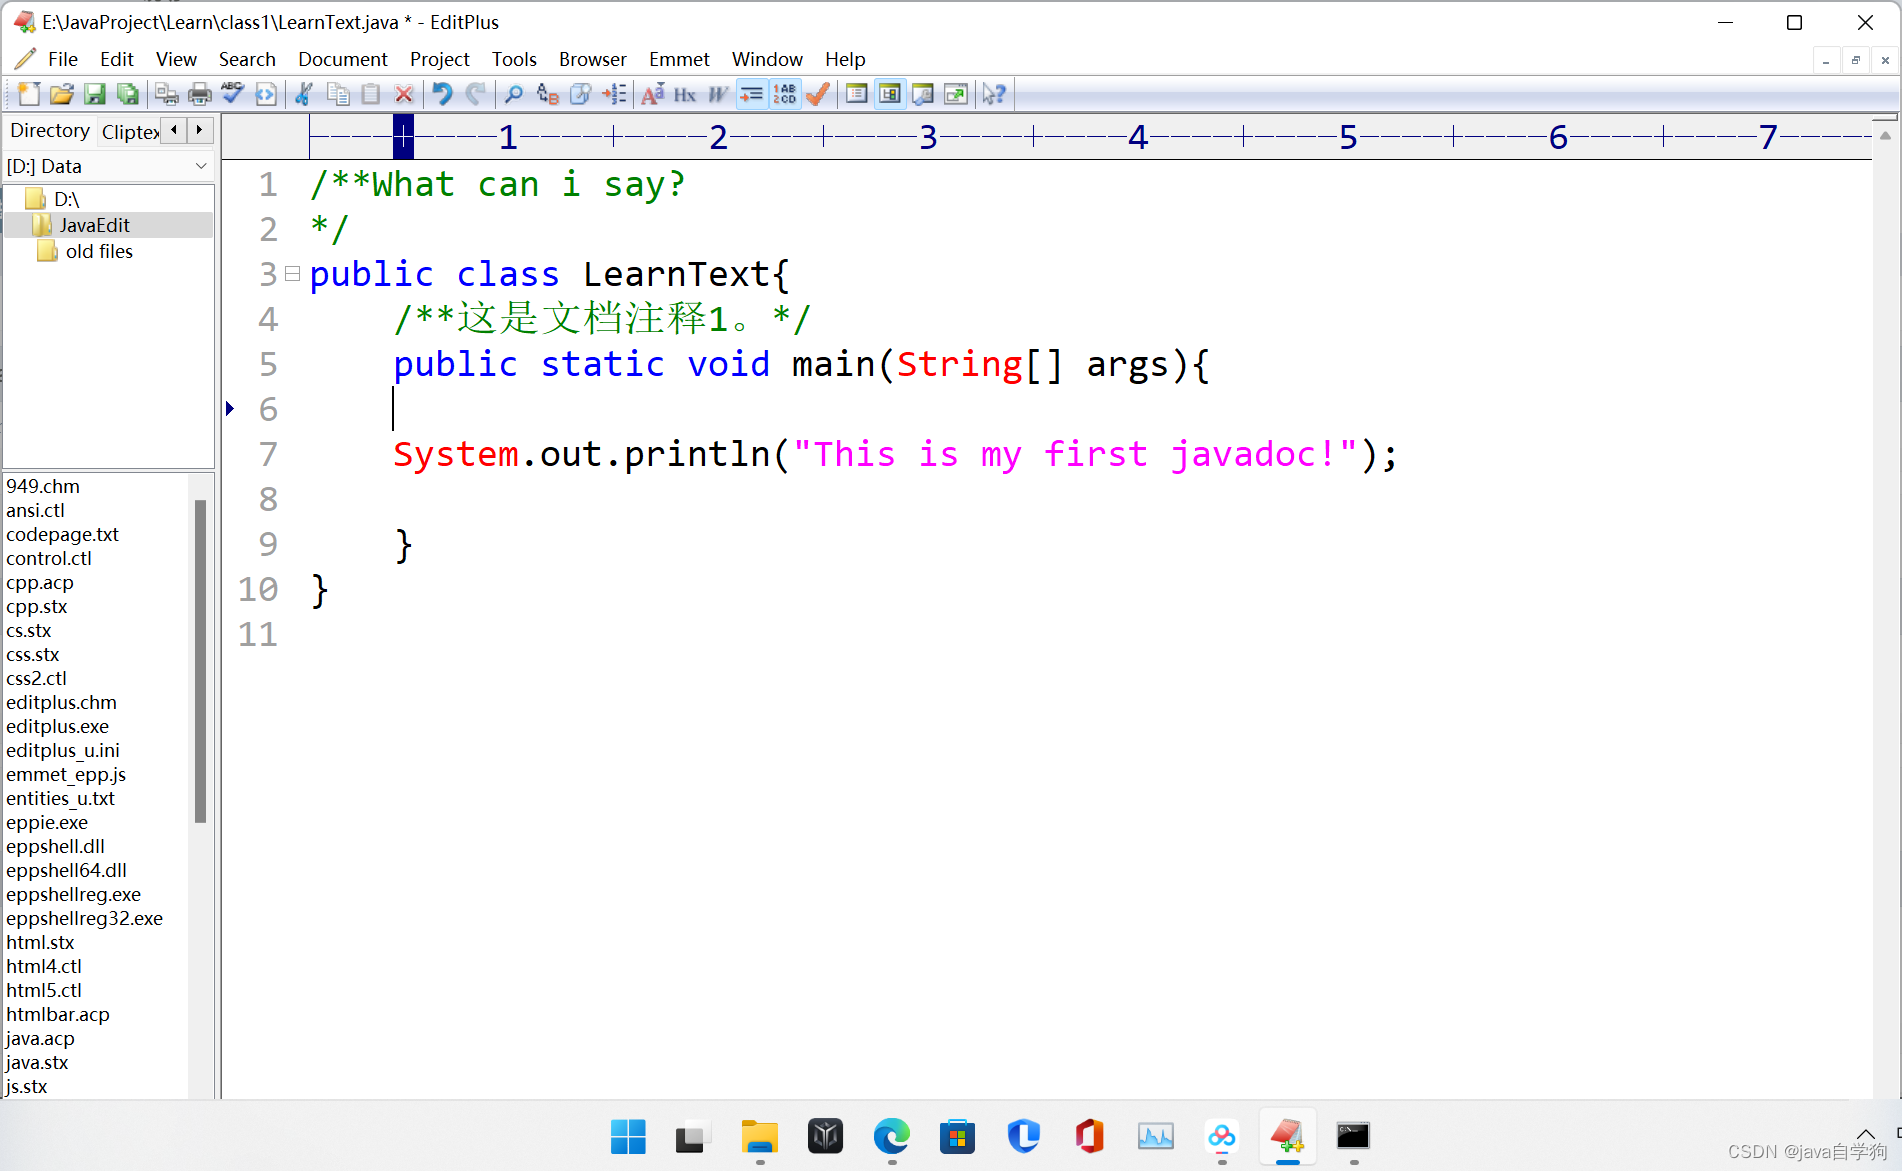Click the file list scrollbar thumb

click(200, 660)
